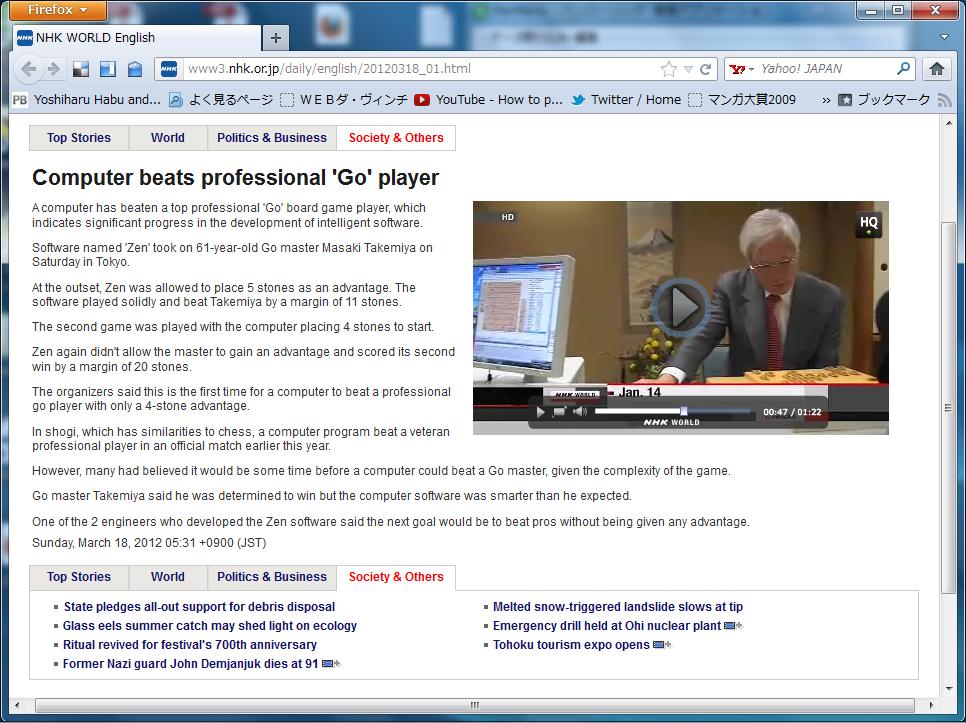The image size is (966, 723).
Task: Mute the video with speaker icon
Action: pos(580,412)
